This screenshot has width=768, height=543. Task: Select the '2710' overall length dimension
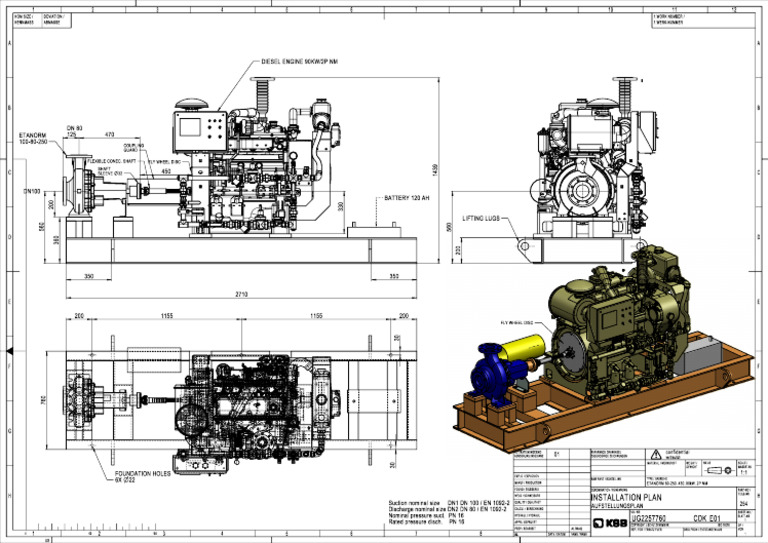241,294
